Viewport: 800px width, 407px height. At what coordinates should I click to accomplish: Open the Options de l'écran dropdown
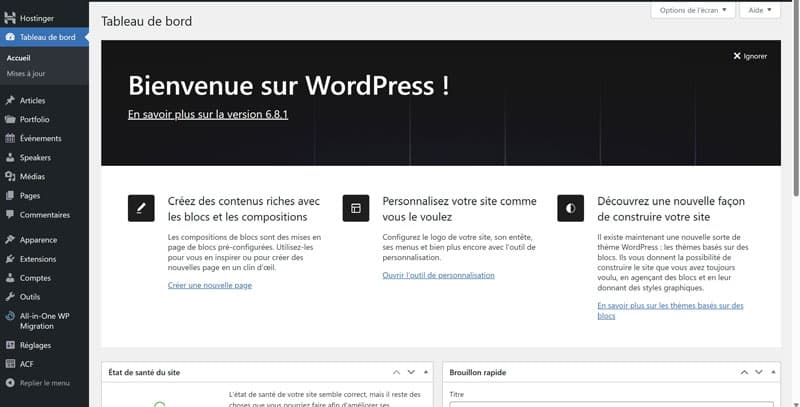[x=693, y=10]
